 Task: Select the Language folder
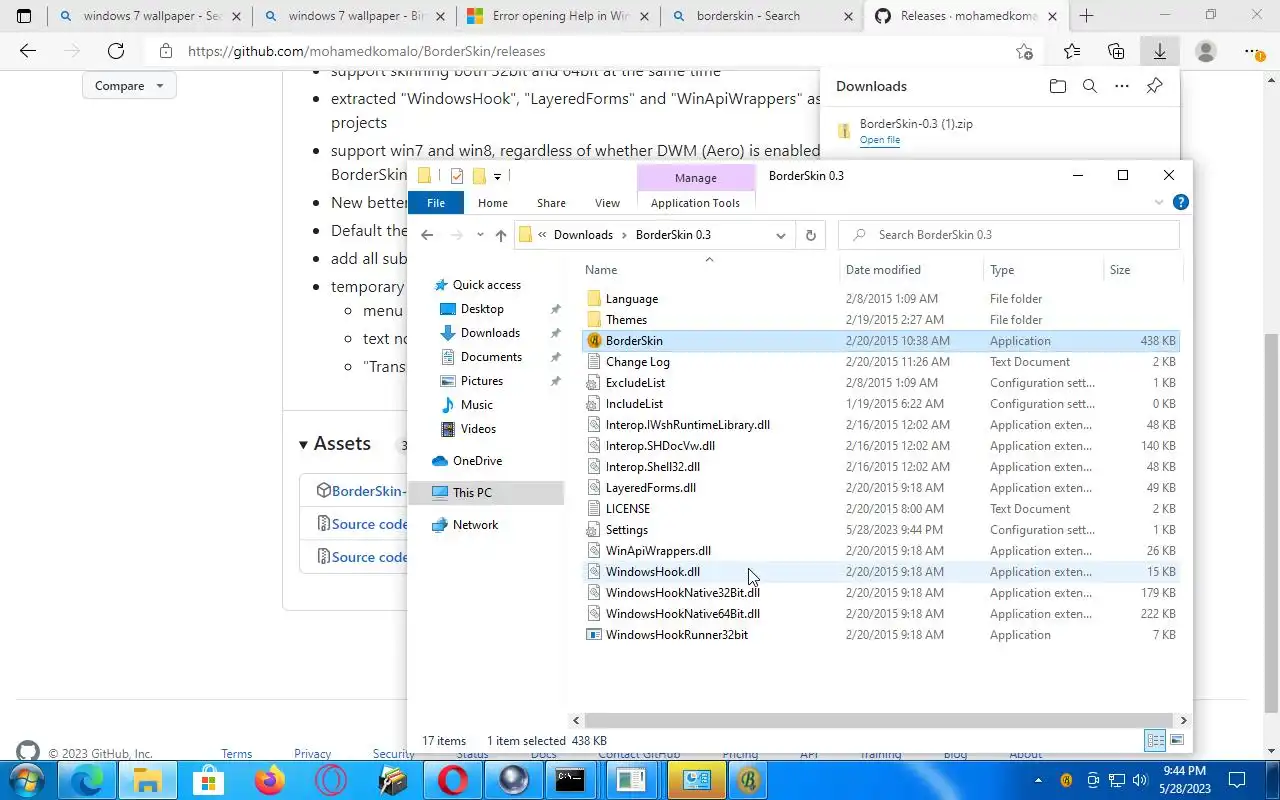tap(880, 299)
